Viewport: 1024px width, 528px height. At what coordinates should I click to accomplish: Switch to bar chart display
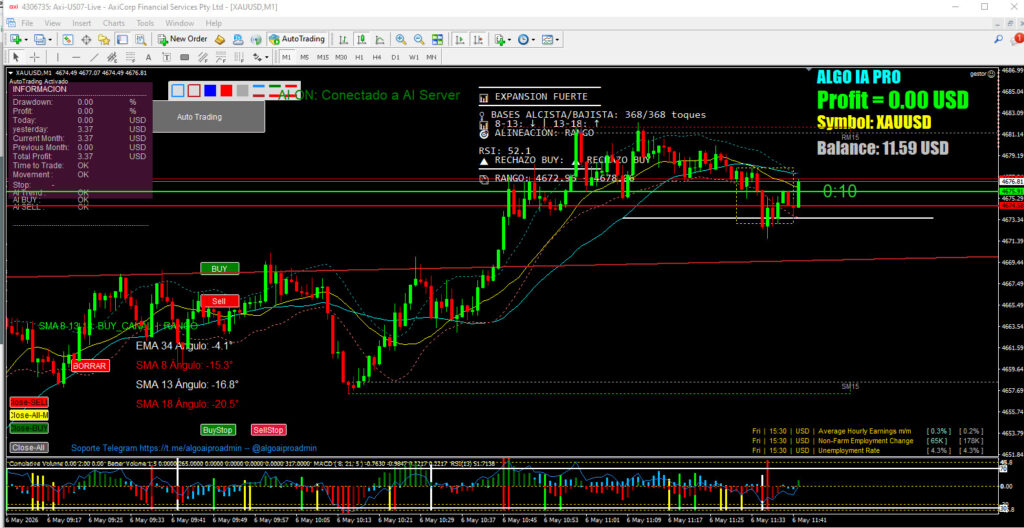[342, 39]
